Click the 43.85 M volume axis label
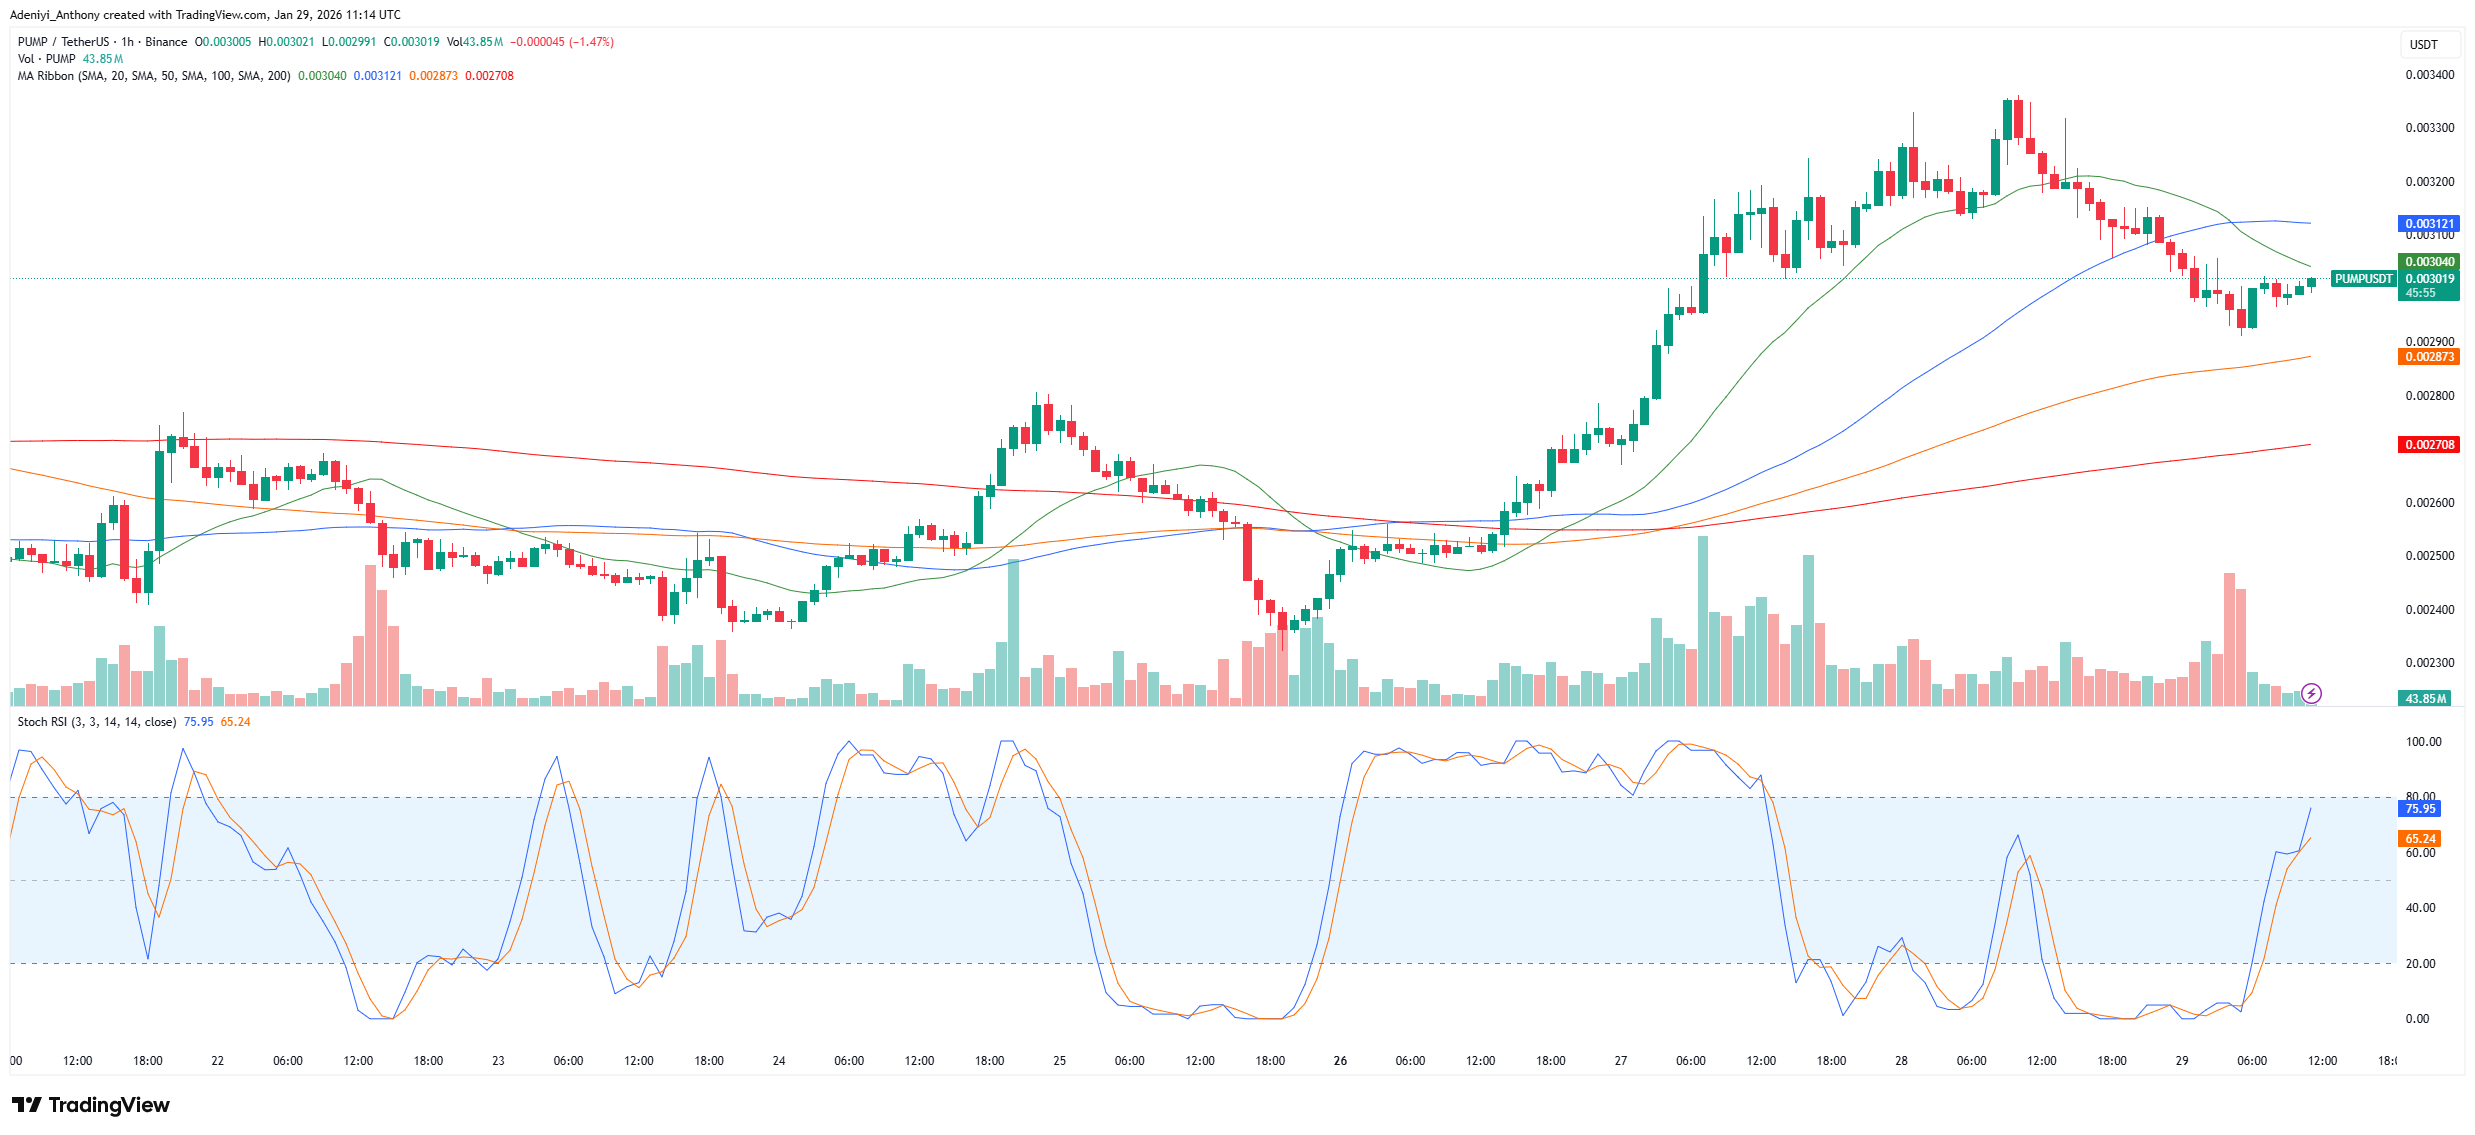Screen dimensions: 2475x1135 pyautogui.click(x=2426, y=699)
